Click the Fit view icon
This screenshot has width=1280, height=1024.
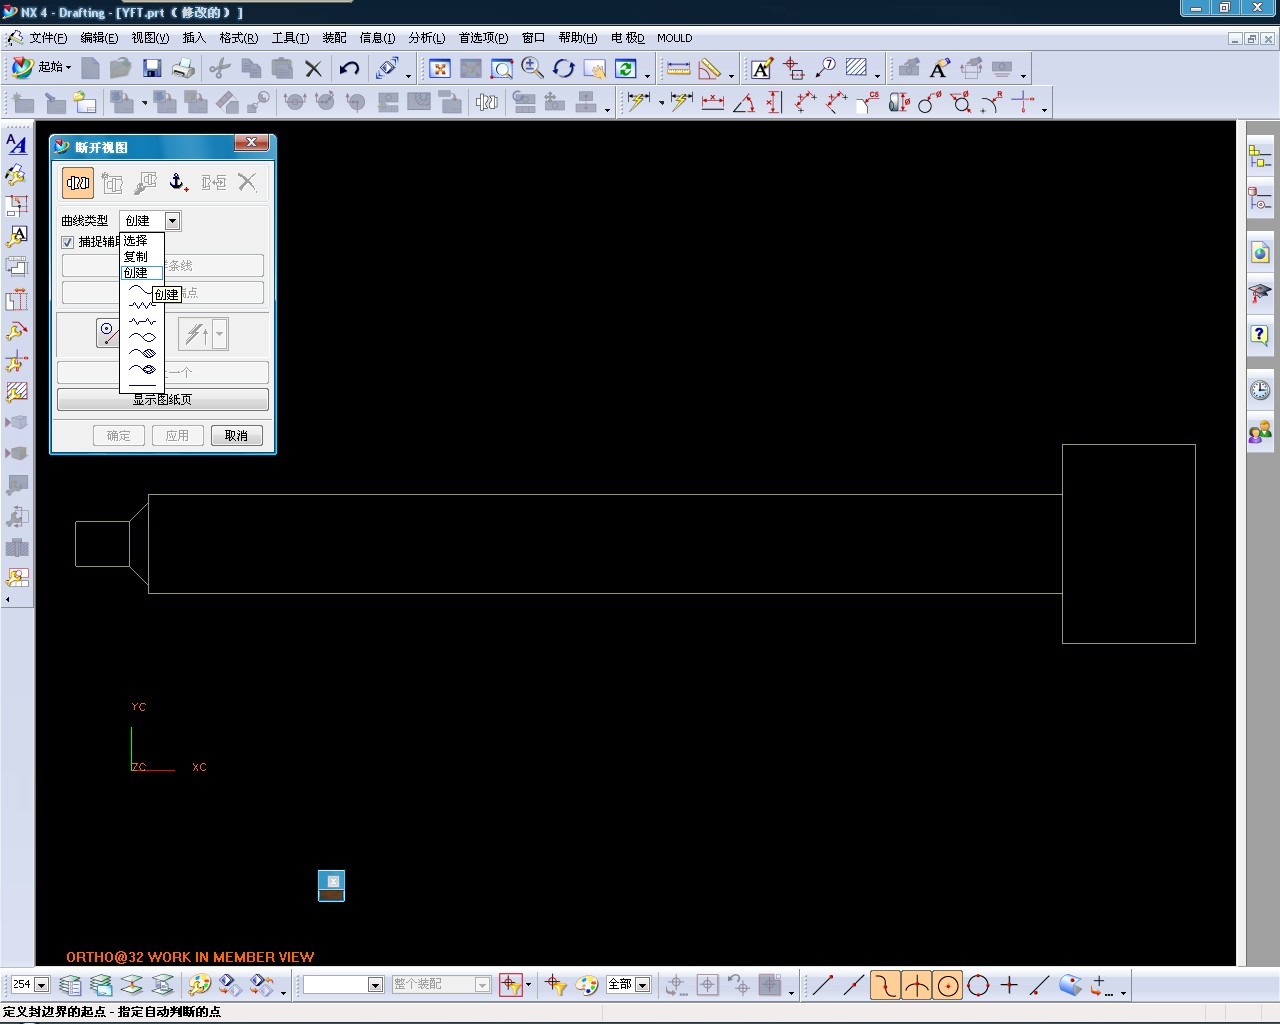440,68
